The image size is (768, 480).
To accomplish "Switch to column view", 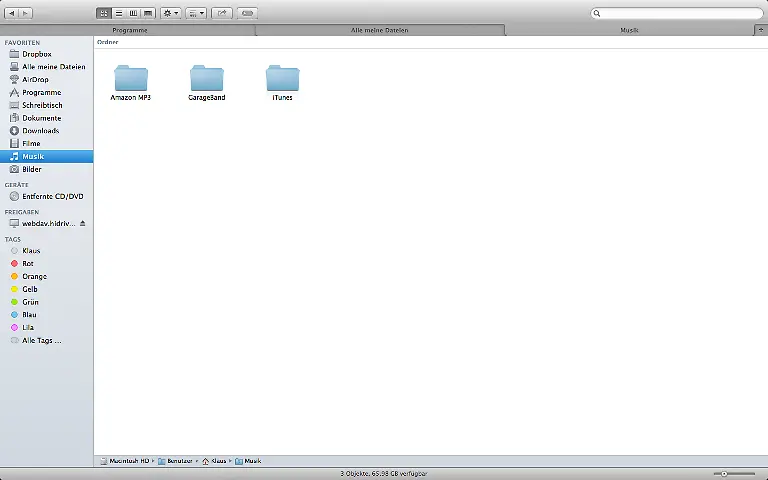I will click(133, 13).
